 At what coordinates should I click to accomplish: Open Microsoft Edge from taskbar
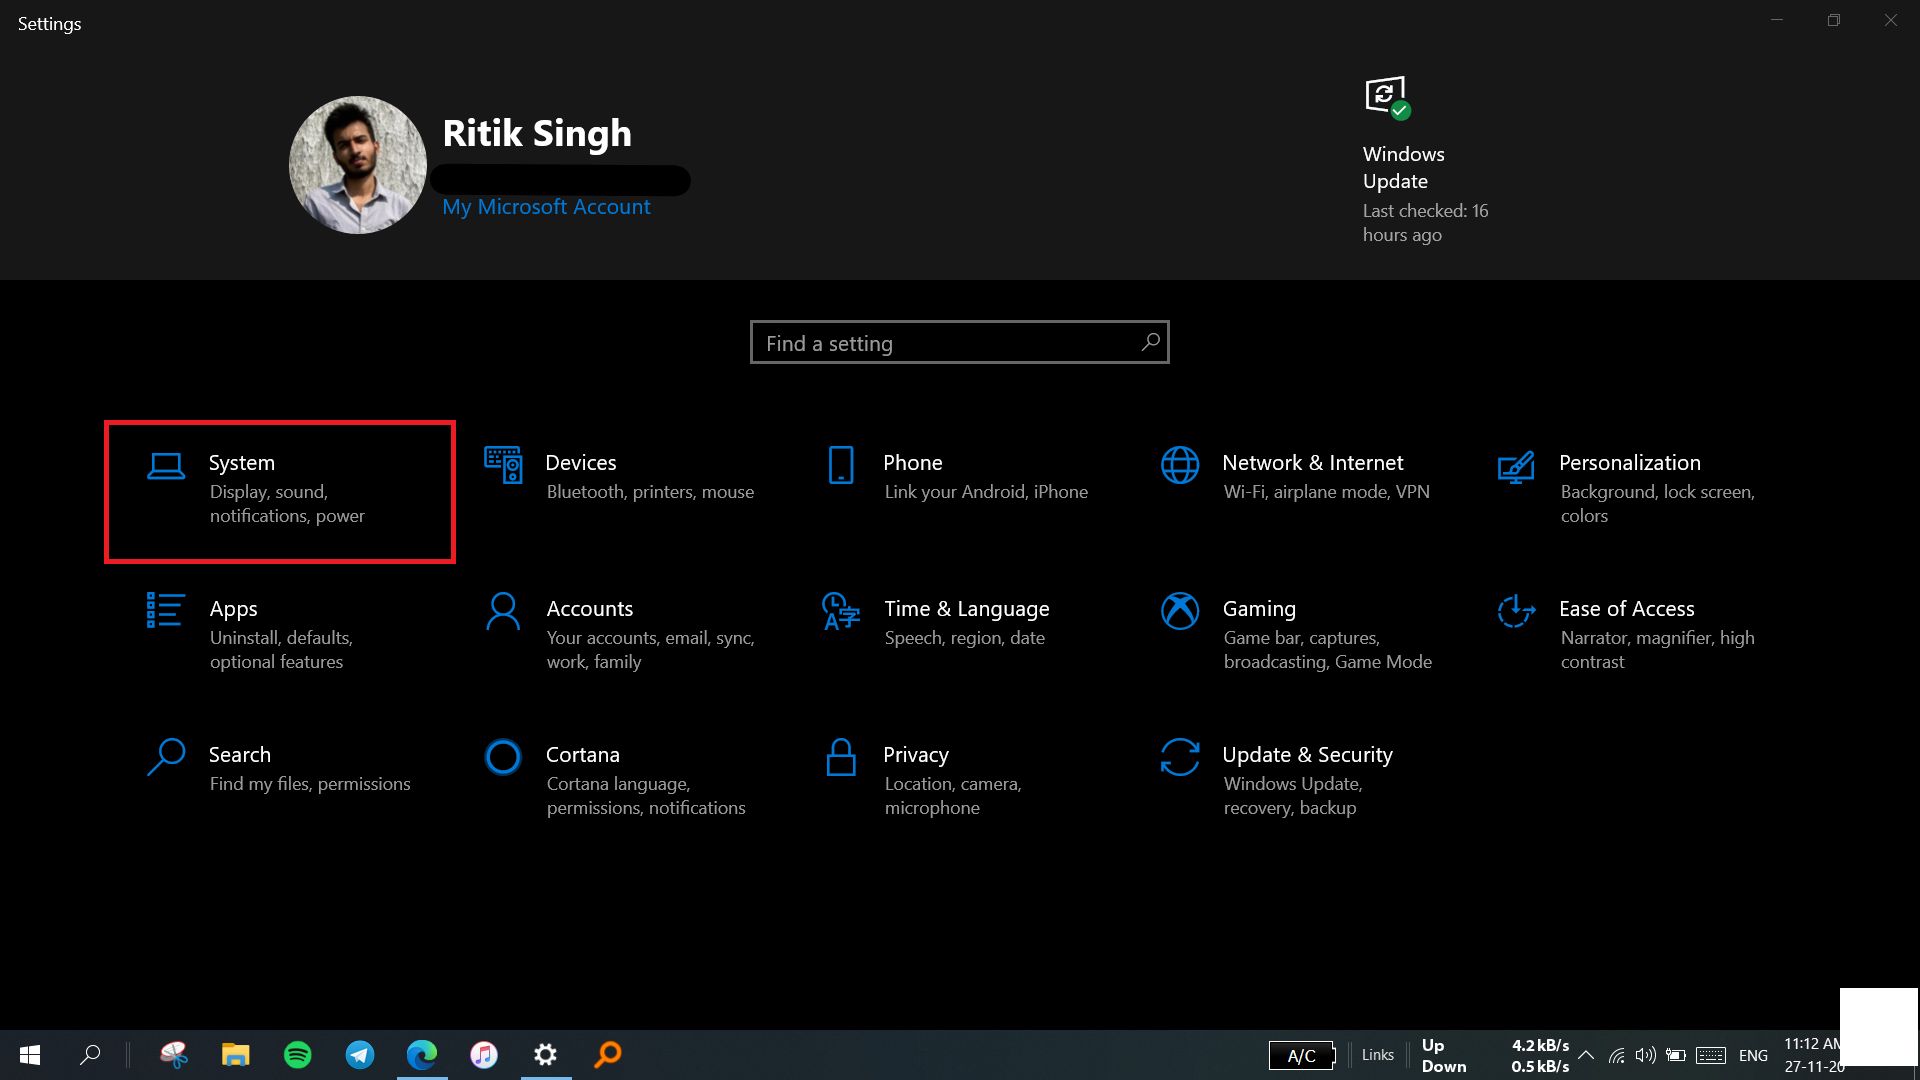(x=423, y=1054)
